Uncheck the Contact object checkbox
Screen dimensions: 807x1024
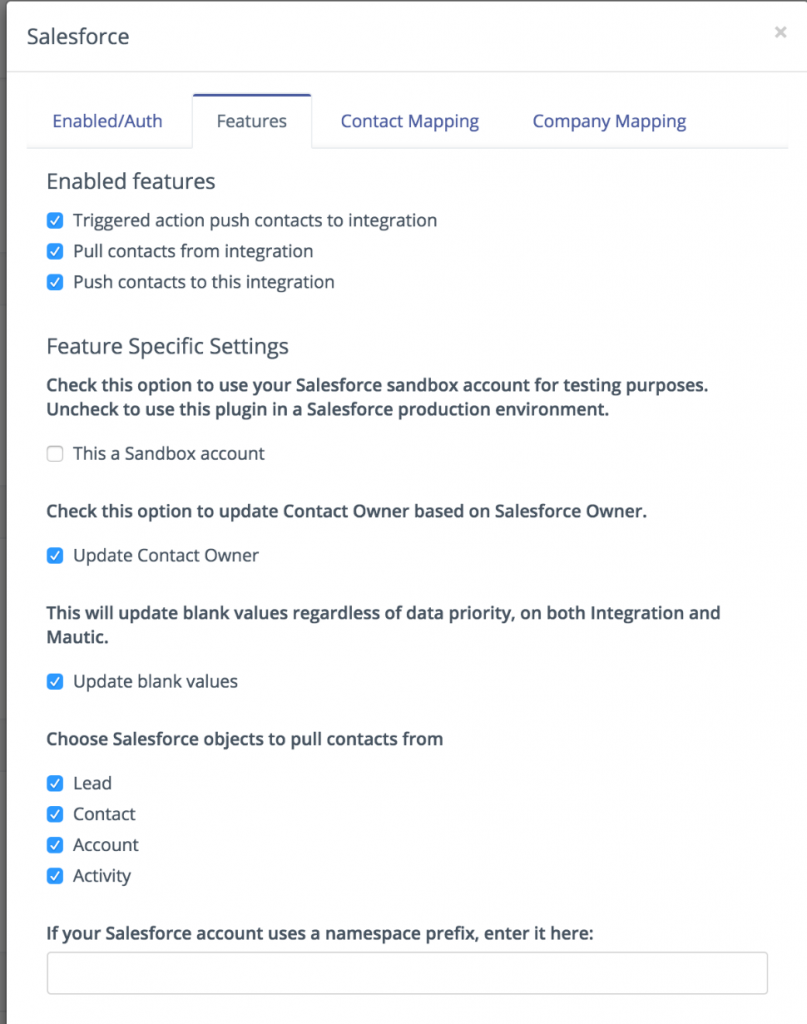pyautogui.click(x=55, y=815)
